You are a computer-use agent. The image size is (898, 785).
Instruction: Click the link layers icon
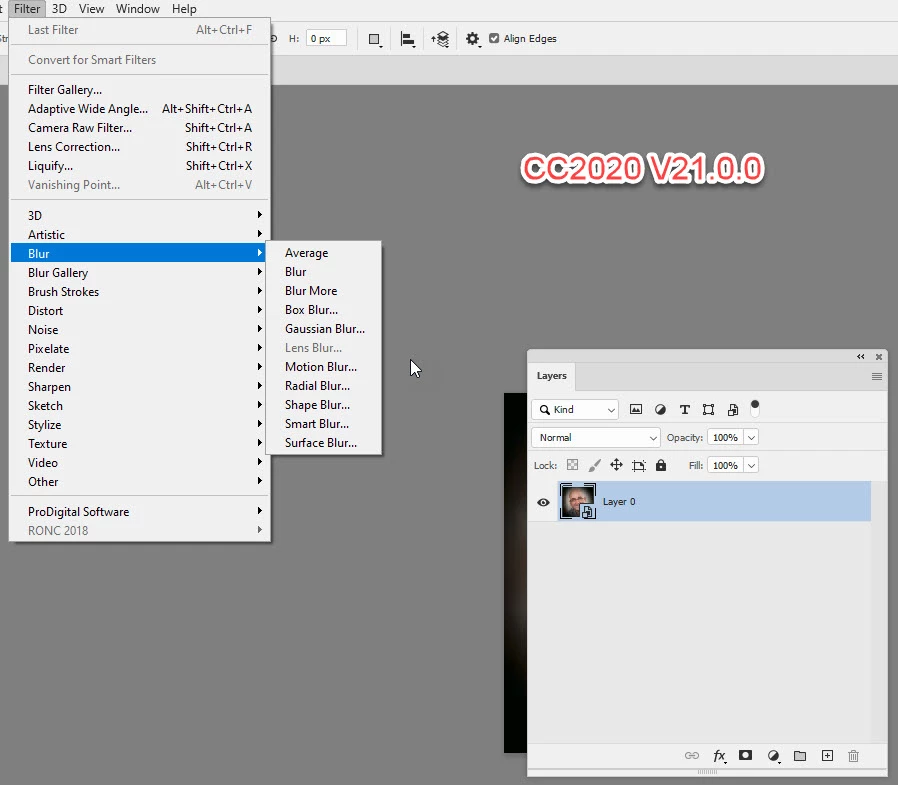(x=692, y=756)
